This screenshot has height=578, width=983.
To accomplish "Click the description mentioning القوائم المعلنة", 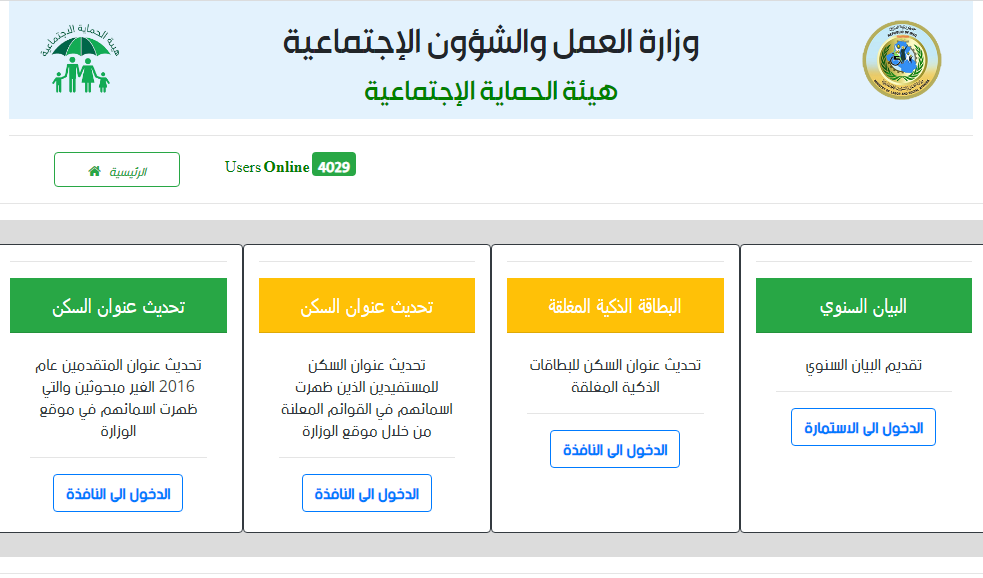I will tap(367, 397).
